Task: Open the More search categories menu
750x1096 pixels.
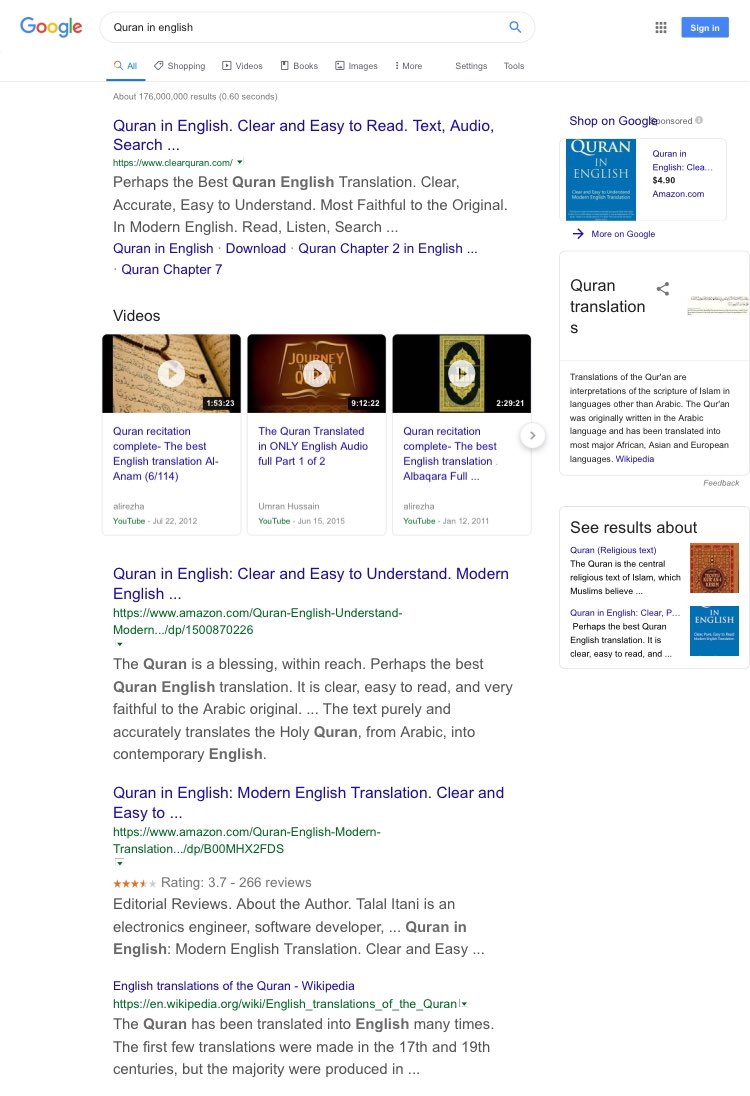Action: coord(408,66)
